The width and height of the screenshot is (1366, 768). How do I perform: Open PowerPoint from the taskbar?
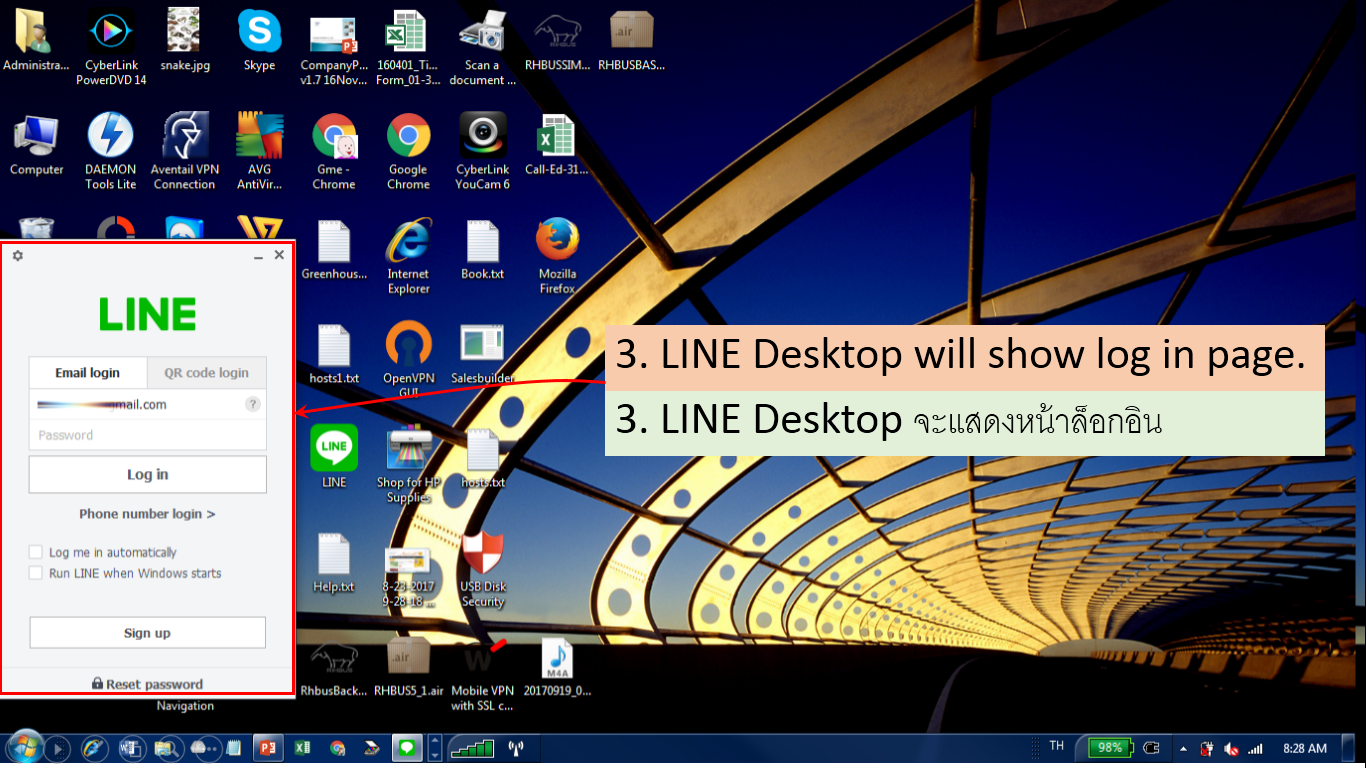click(267, 747)
